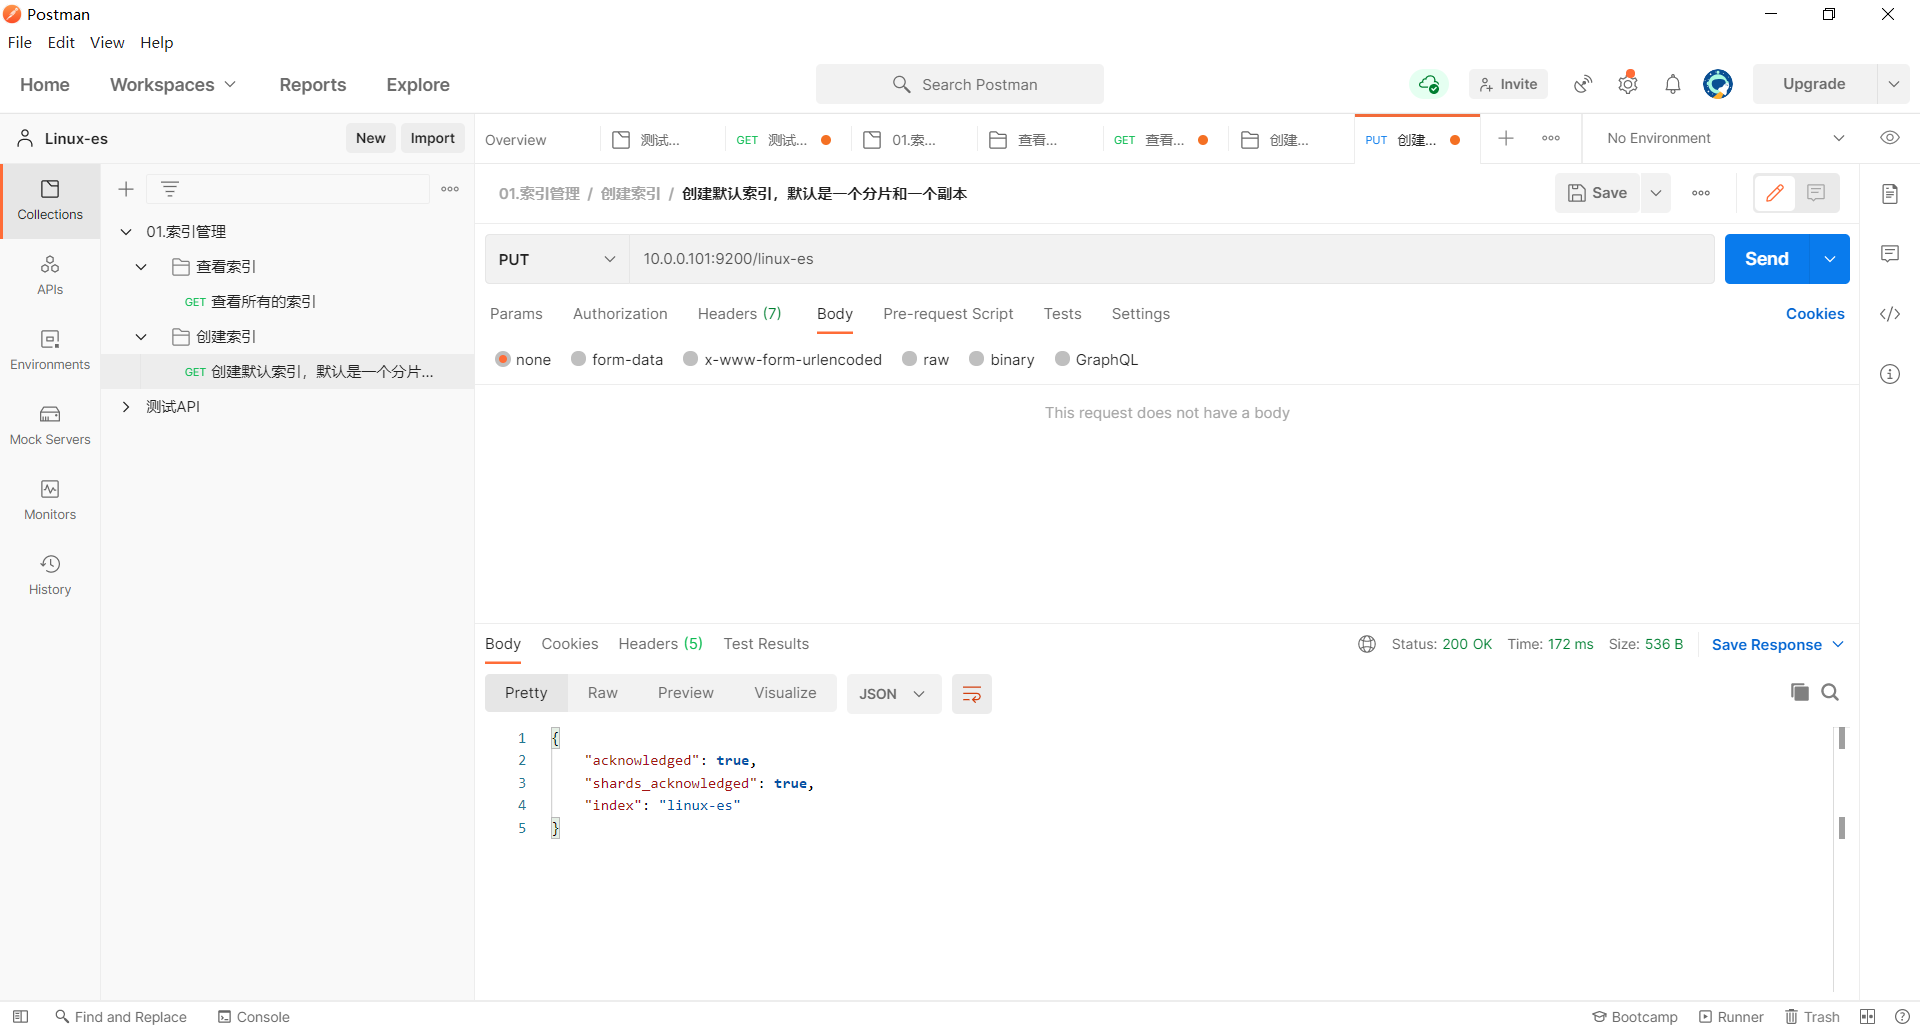Click the Cookies link
Screen dimensions: 1920x1030
point(1815,314)
